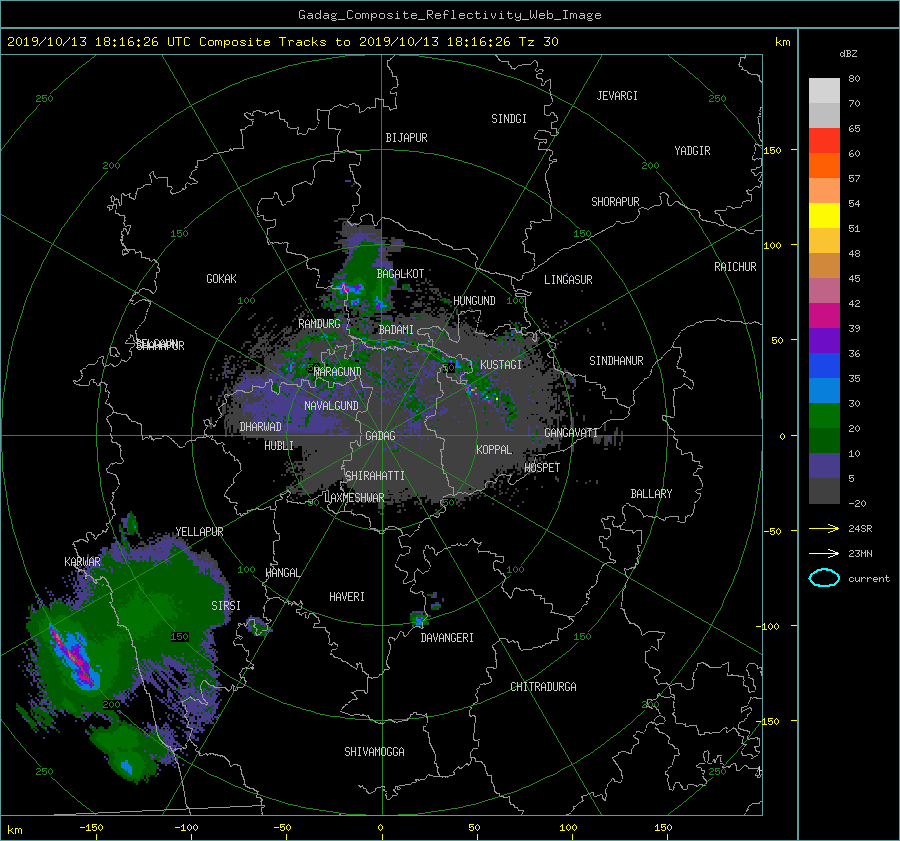Click the '57' value on the dBZ scale
The image size is (900, 841).
point(854,179)
